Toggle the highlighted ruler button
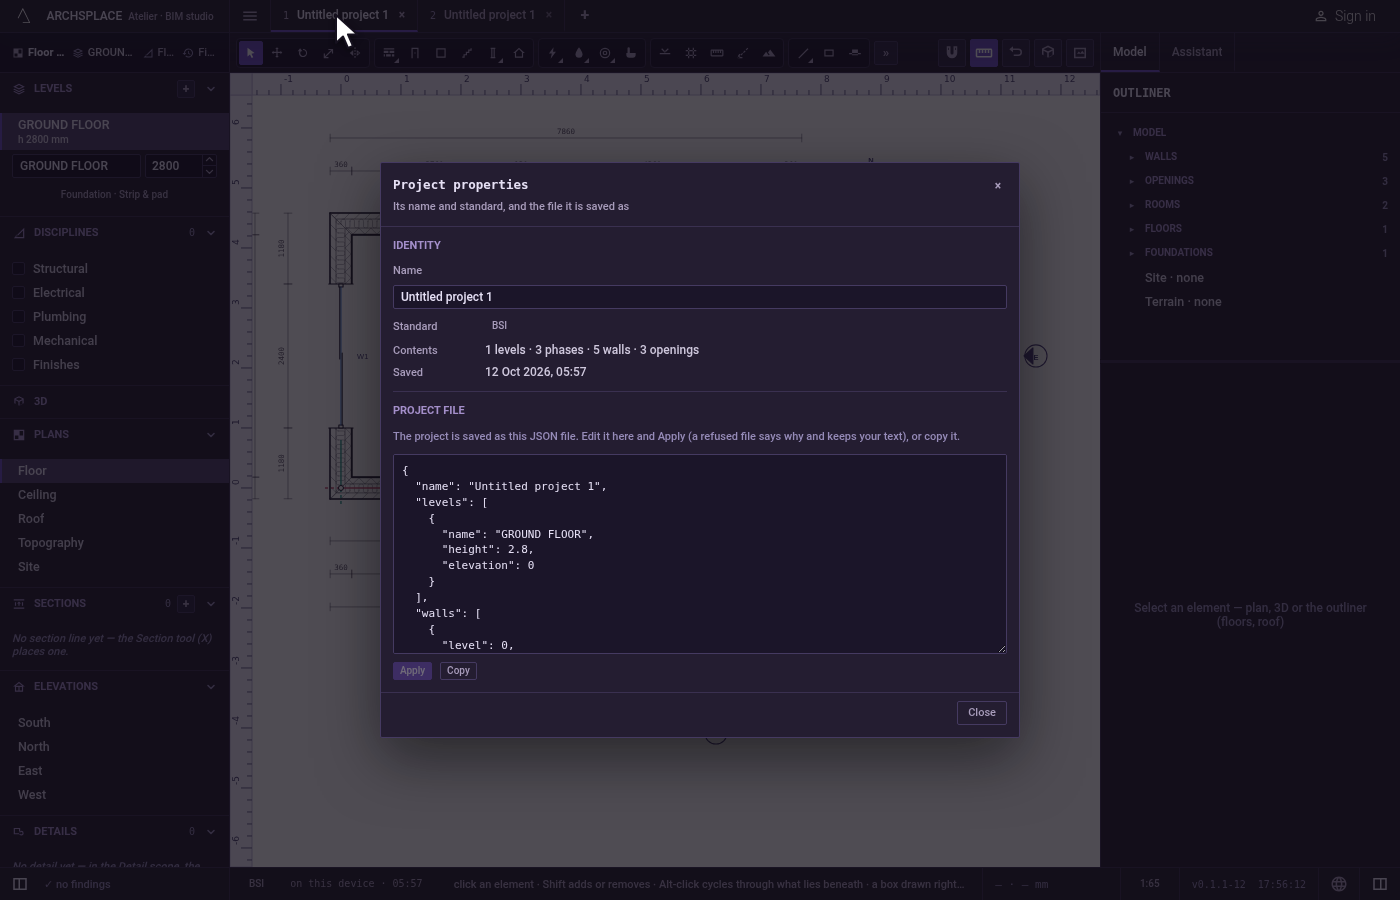Screen dimensions: 1400x900 (984, 53)
